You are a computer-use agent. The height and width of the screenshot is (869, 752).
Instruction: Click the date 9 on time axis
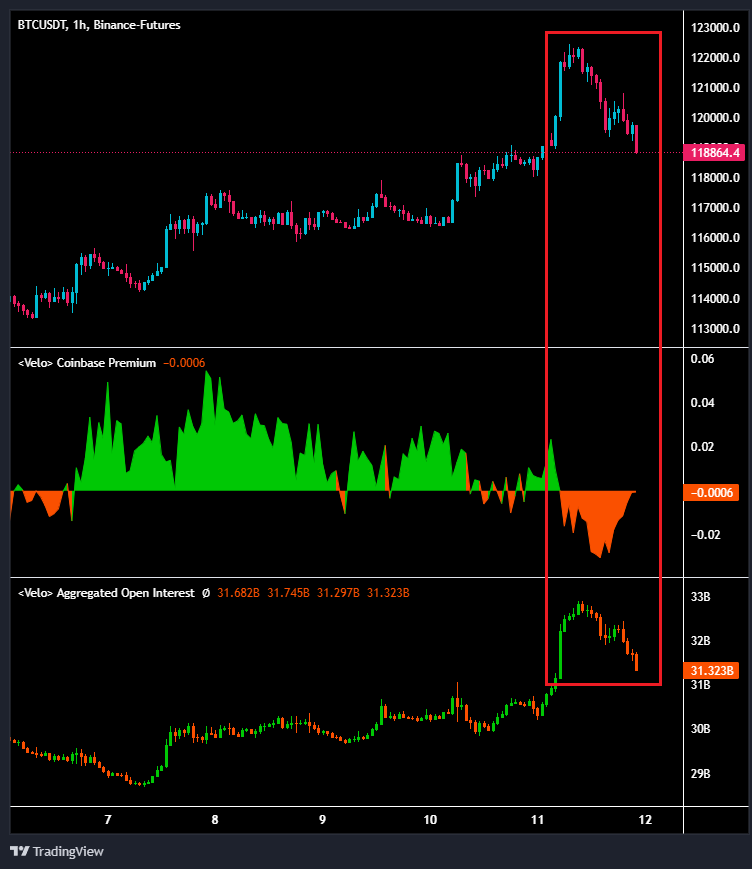point(323,820)
